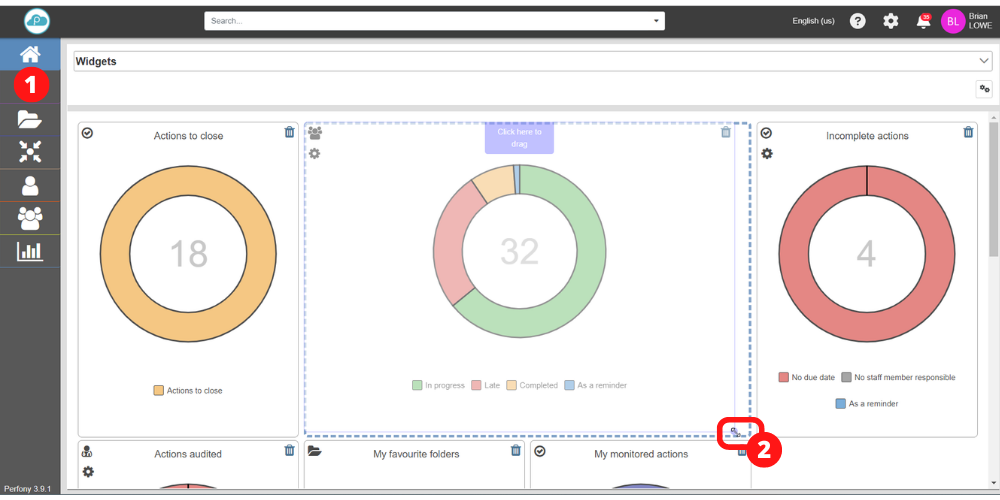Open the single user sidebar icon

(30, 186)
